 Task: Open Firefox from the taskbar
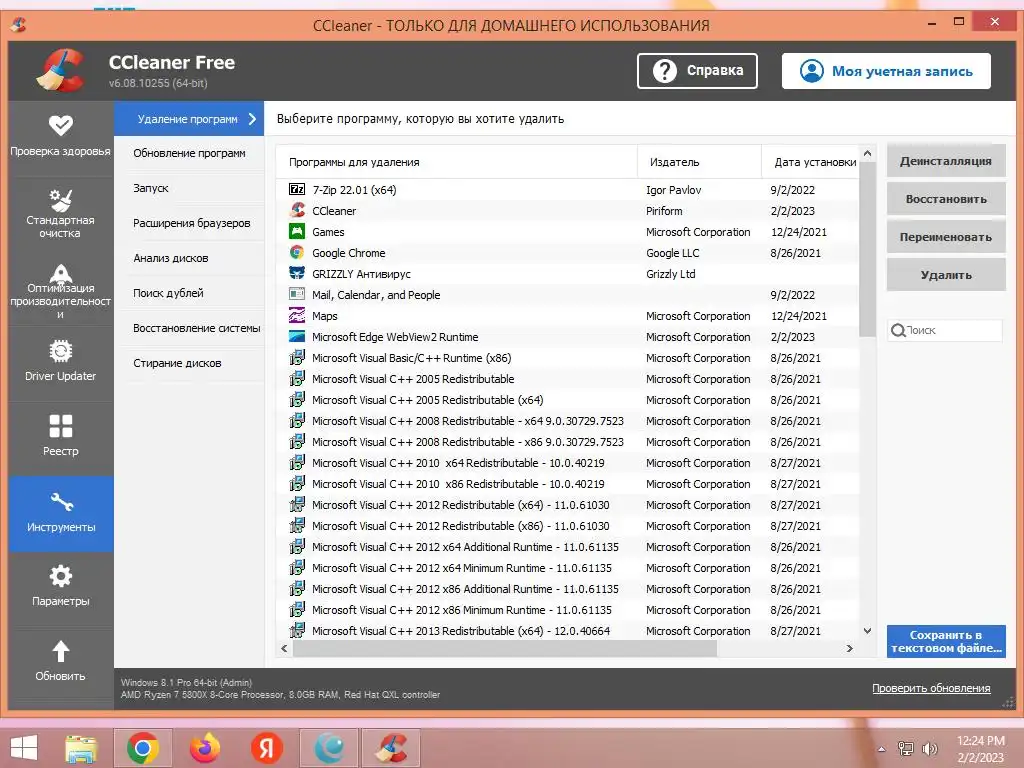click(x=204, y=748)
